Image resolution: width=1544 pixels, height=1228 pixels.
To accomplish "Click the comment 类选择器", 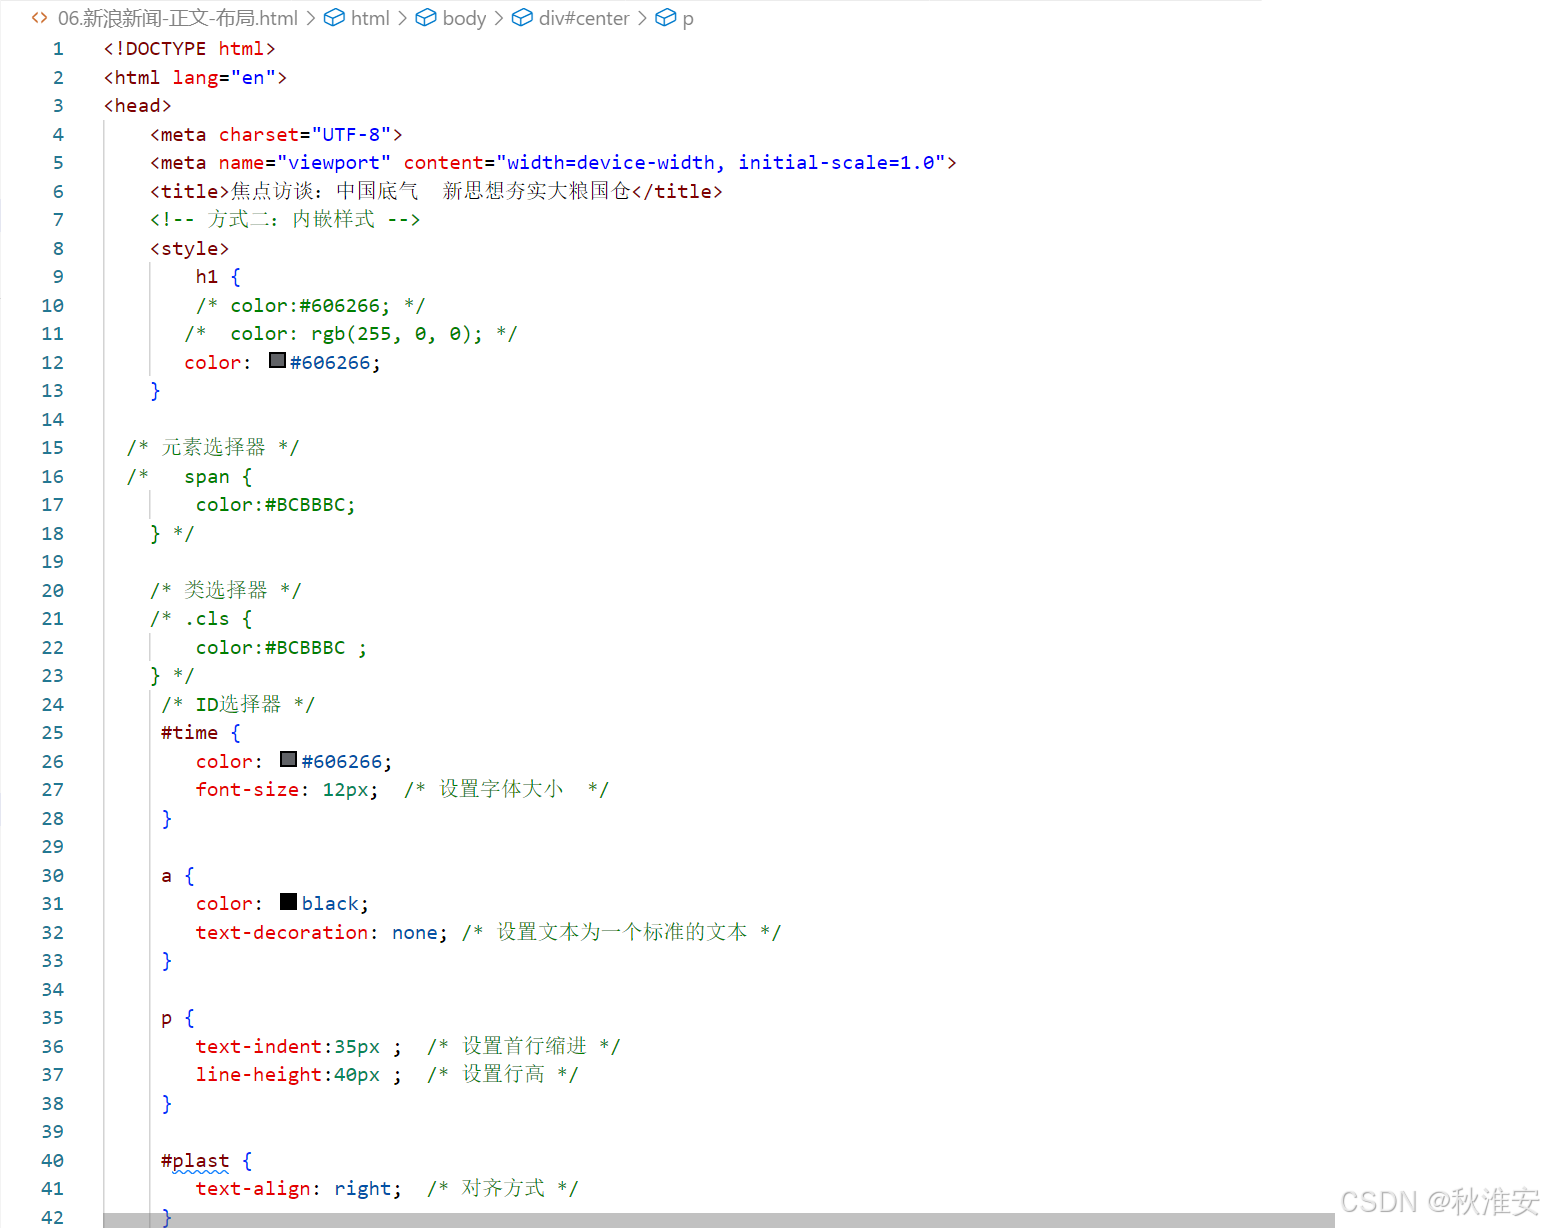I will coord(226,590).
